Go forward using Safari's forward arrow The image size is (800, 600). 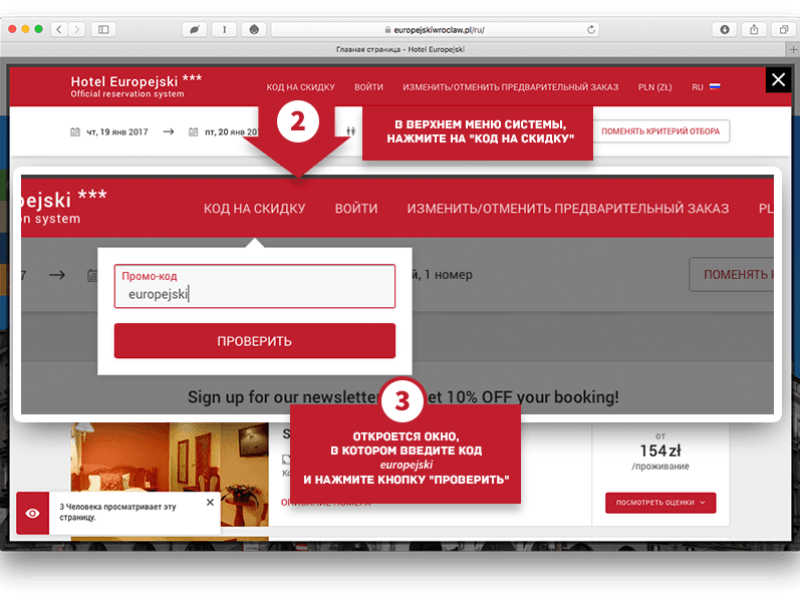coord(77,30)
